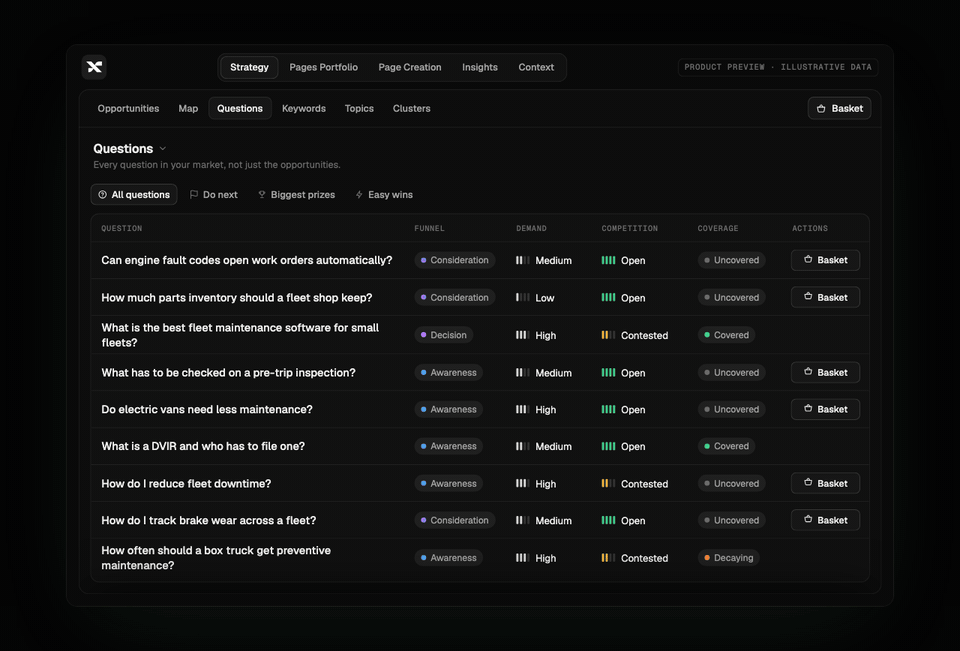Open 'Do electric vans need less maintenance?'
This screenshot has height=651, width=960.
coord(207,409)
